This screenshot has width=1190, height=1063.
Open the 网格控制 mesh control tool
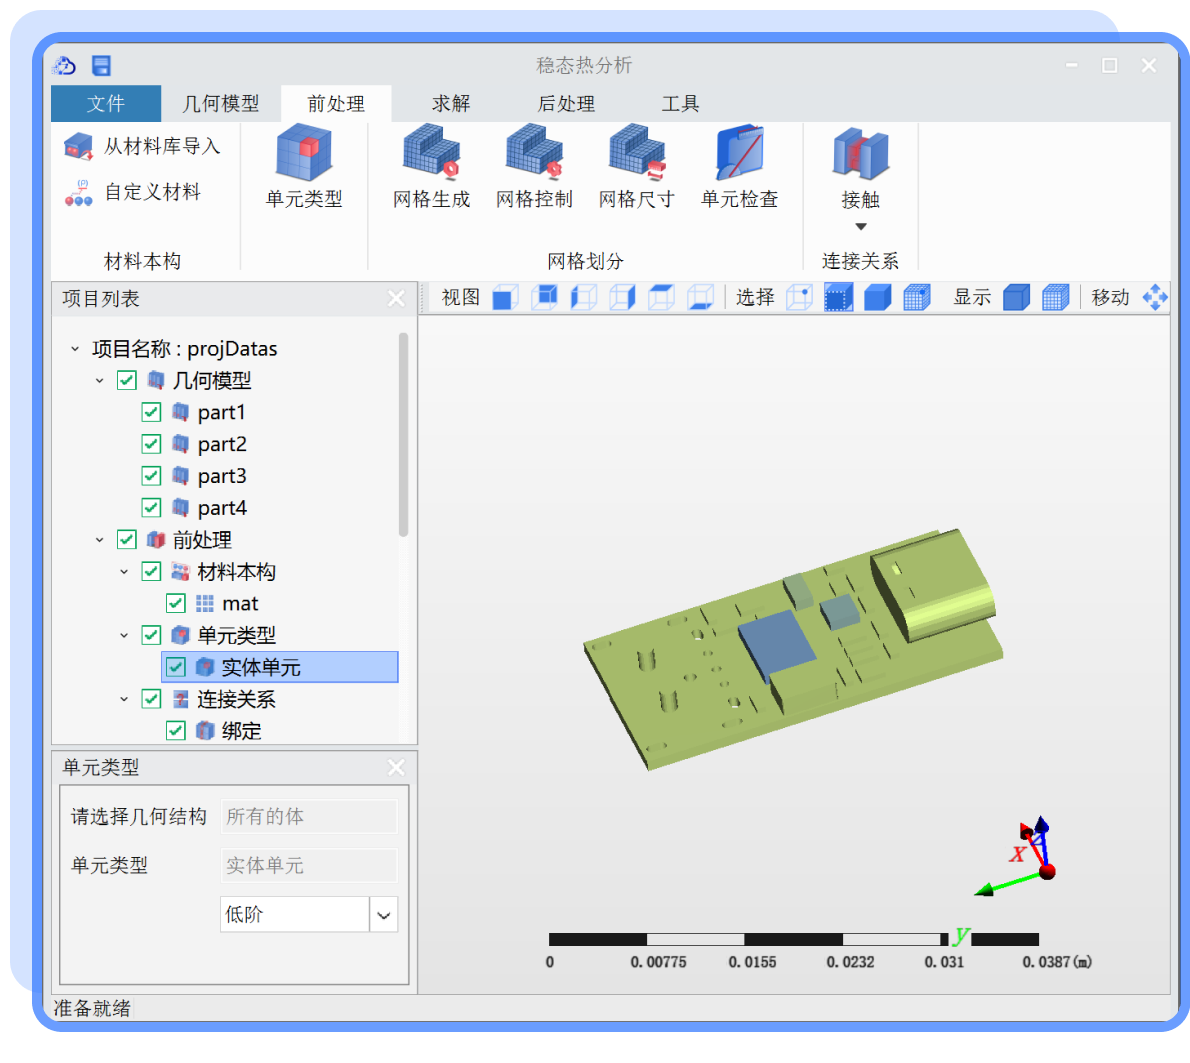pos(534,168)
